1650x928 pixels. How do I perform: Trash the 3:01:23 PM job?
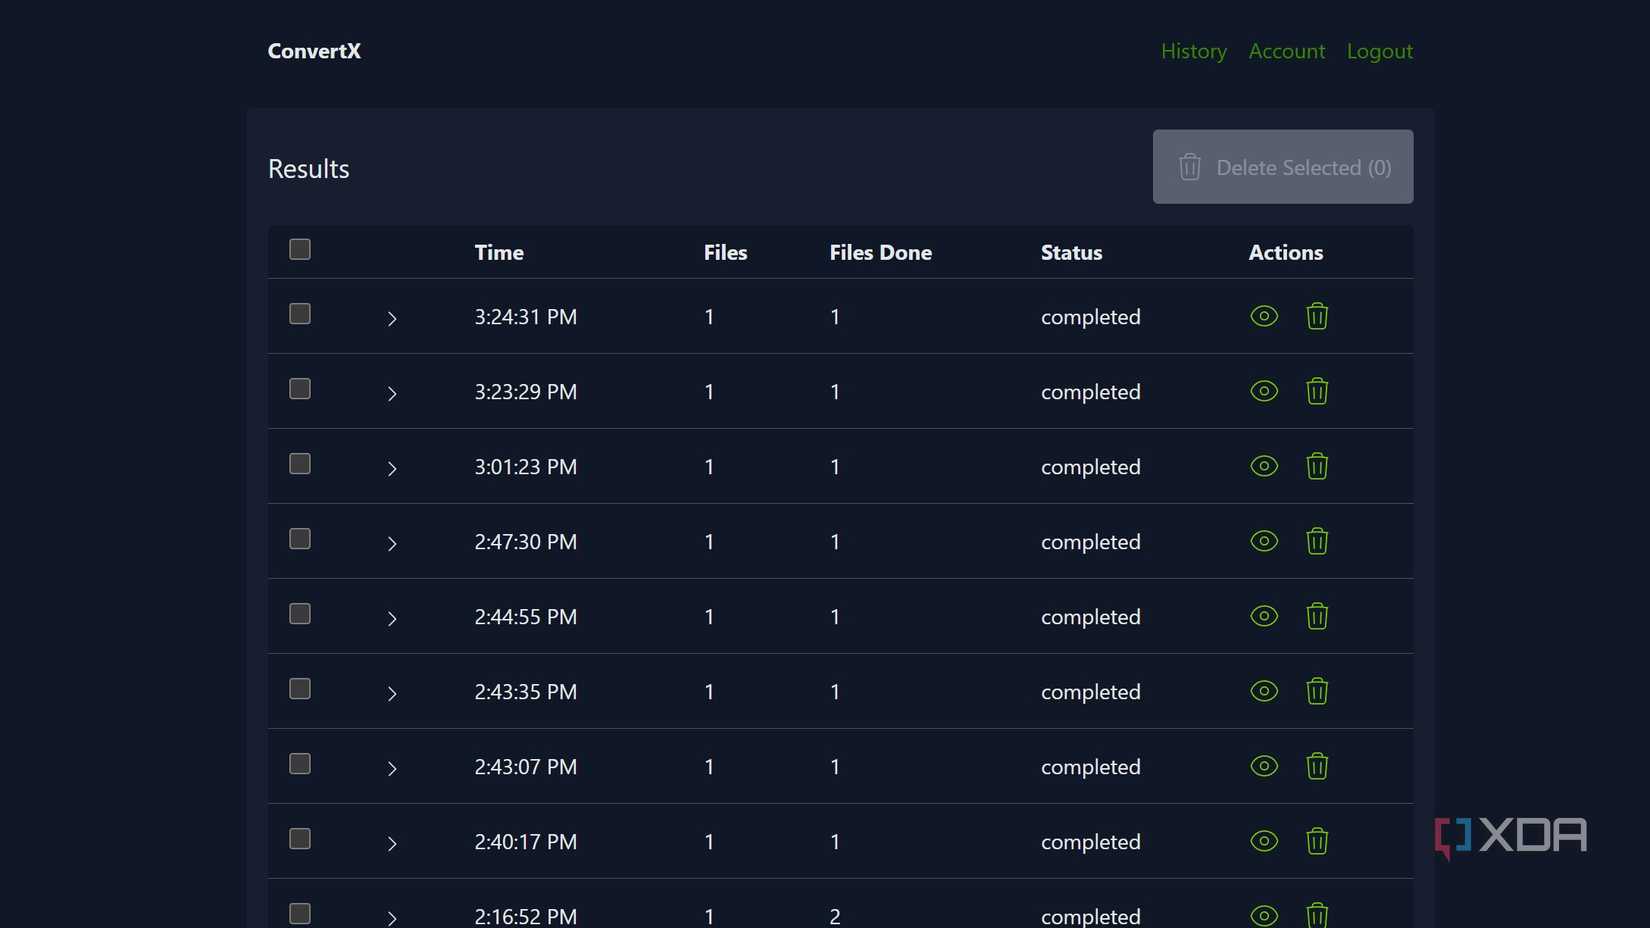tap(1317, 466)
